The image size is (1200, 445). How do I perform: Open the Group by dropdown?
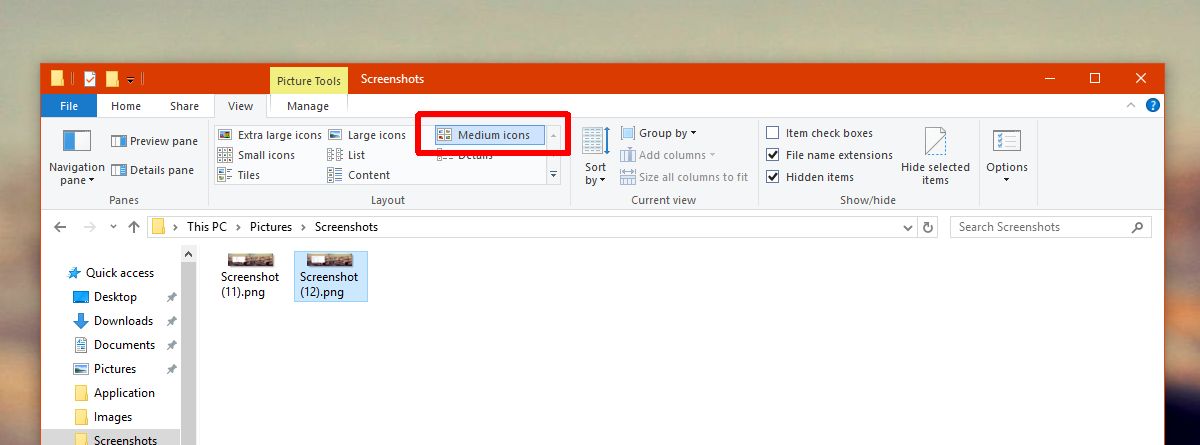pos(658,133)
